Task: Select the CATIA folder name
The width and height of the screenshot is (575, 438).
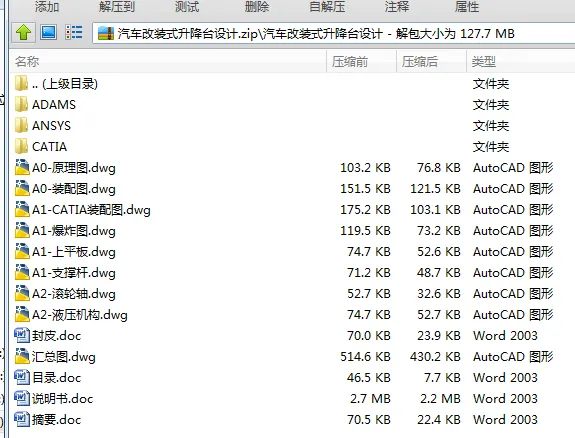Action: (x=50, y=146)
